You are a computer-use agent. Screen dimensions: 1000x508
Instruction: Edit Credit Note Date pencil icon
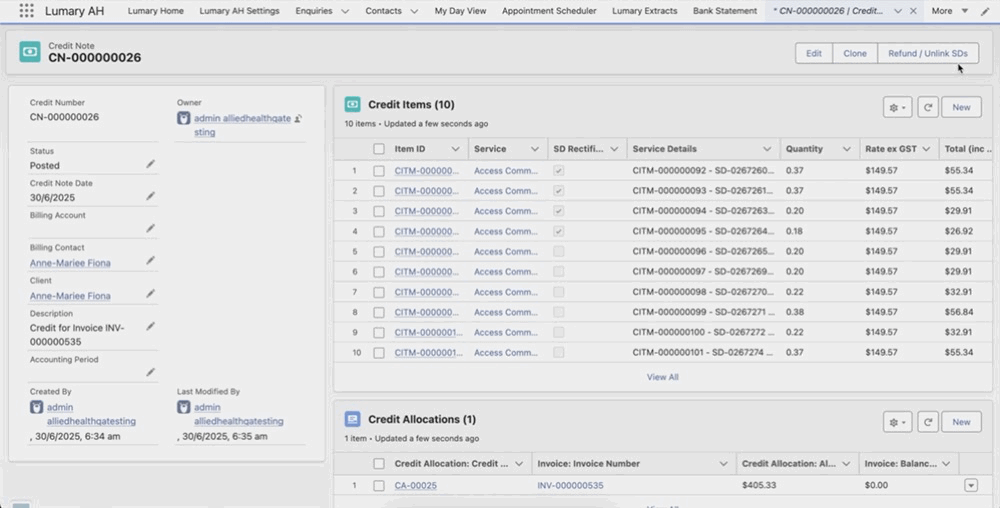151,196
